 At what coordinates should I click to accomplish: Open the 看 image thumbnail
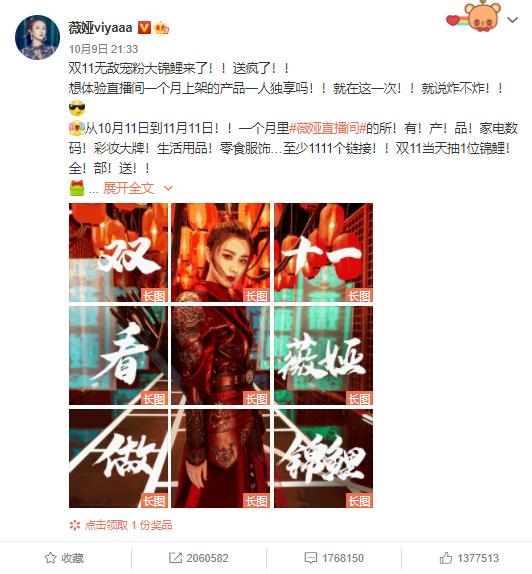(x=118, y=355)
